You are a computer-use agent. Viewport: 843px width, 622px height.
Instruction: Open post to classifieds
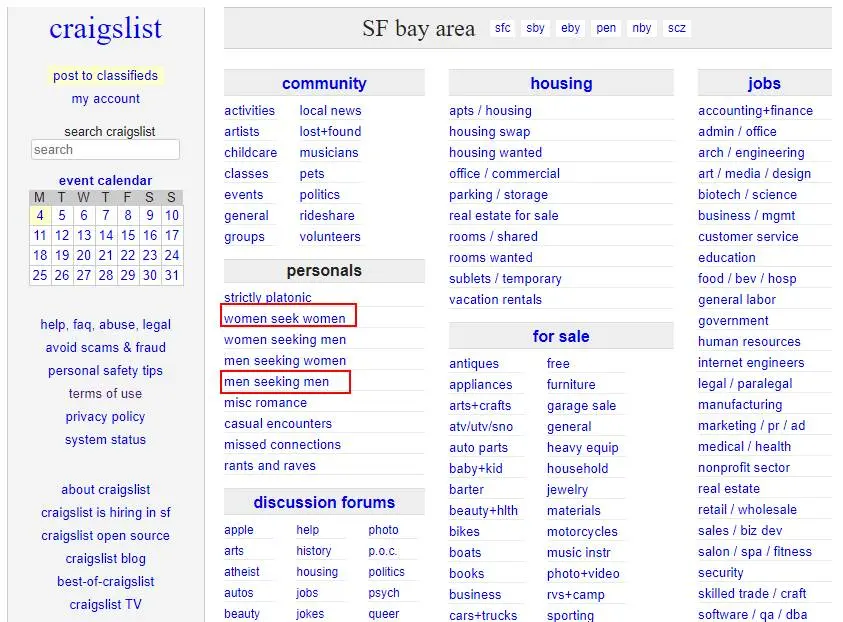[105, 76]
